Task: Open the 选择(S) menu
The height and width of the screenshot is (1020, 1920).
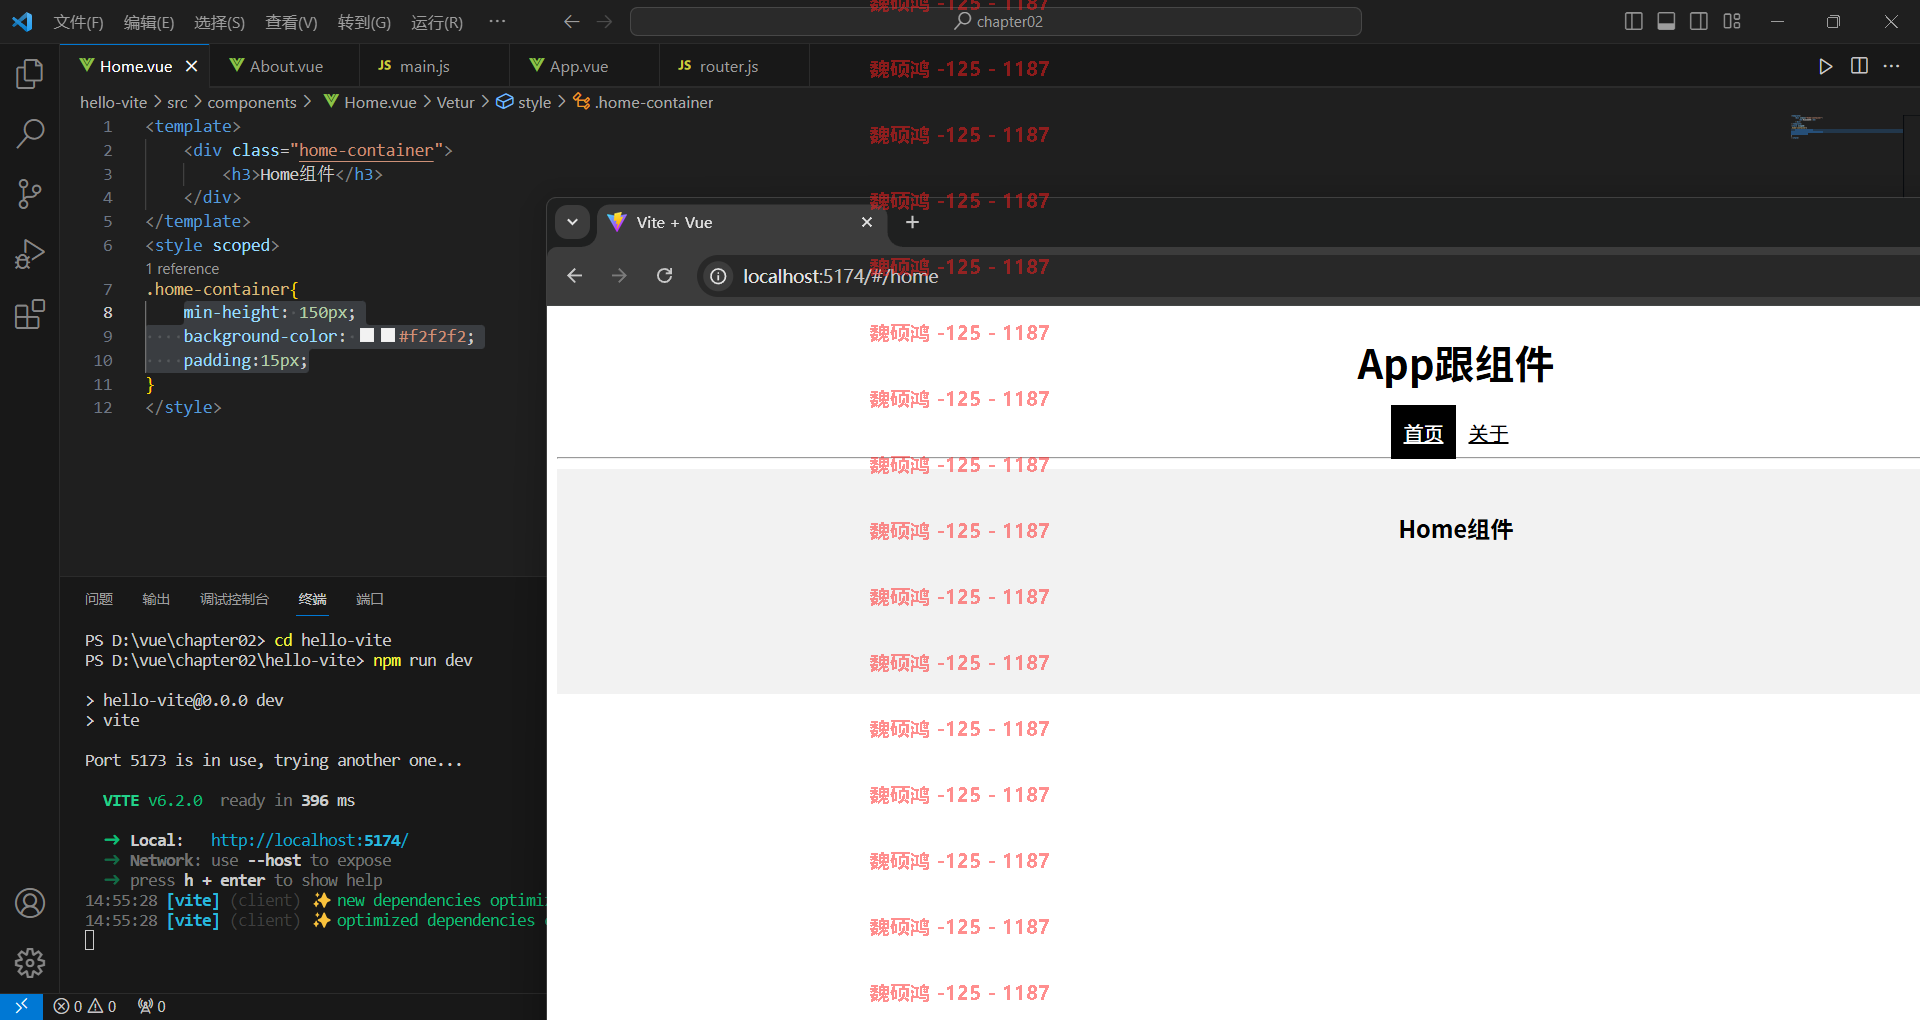Action: pos(219,22)
